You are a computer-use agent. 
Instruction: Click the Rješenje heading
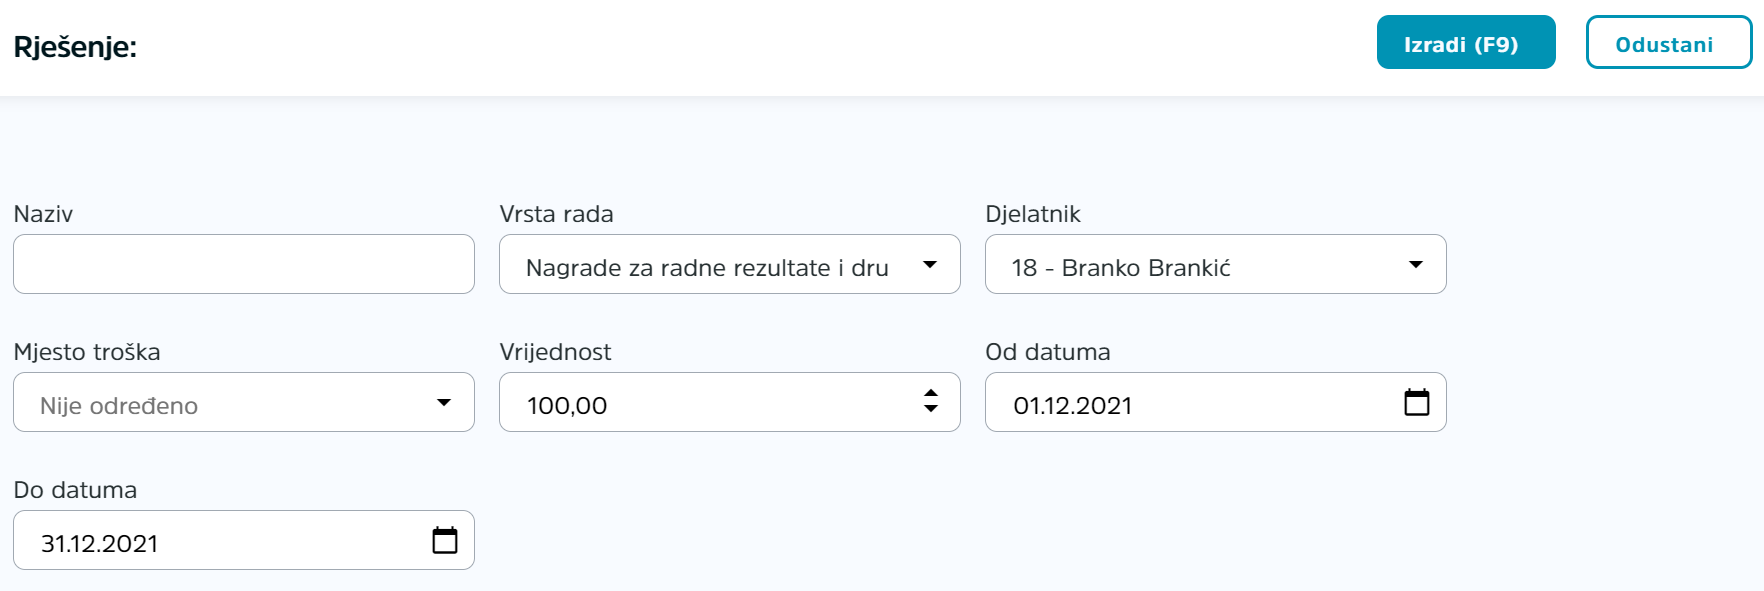click(x=75, y=47)
